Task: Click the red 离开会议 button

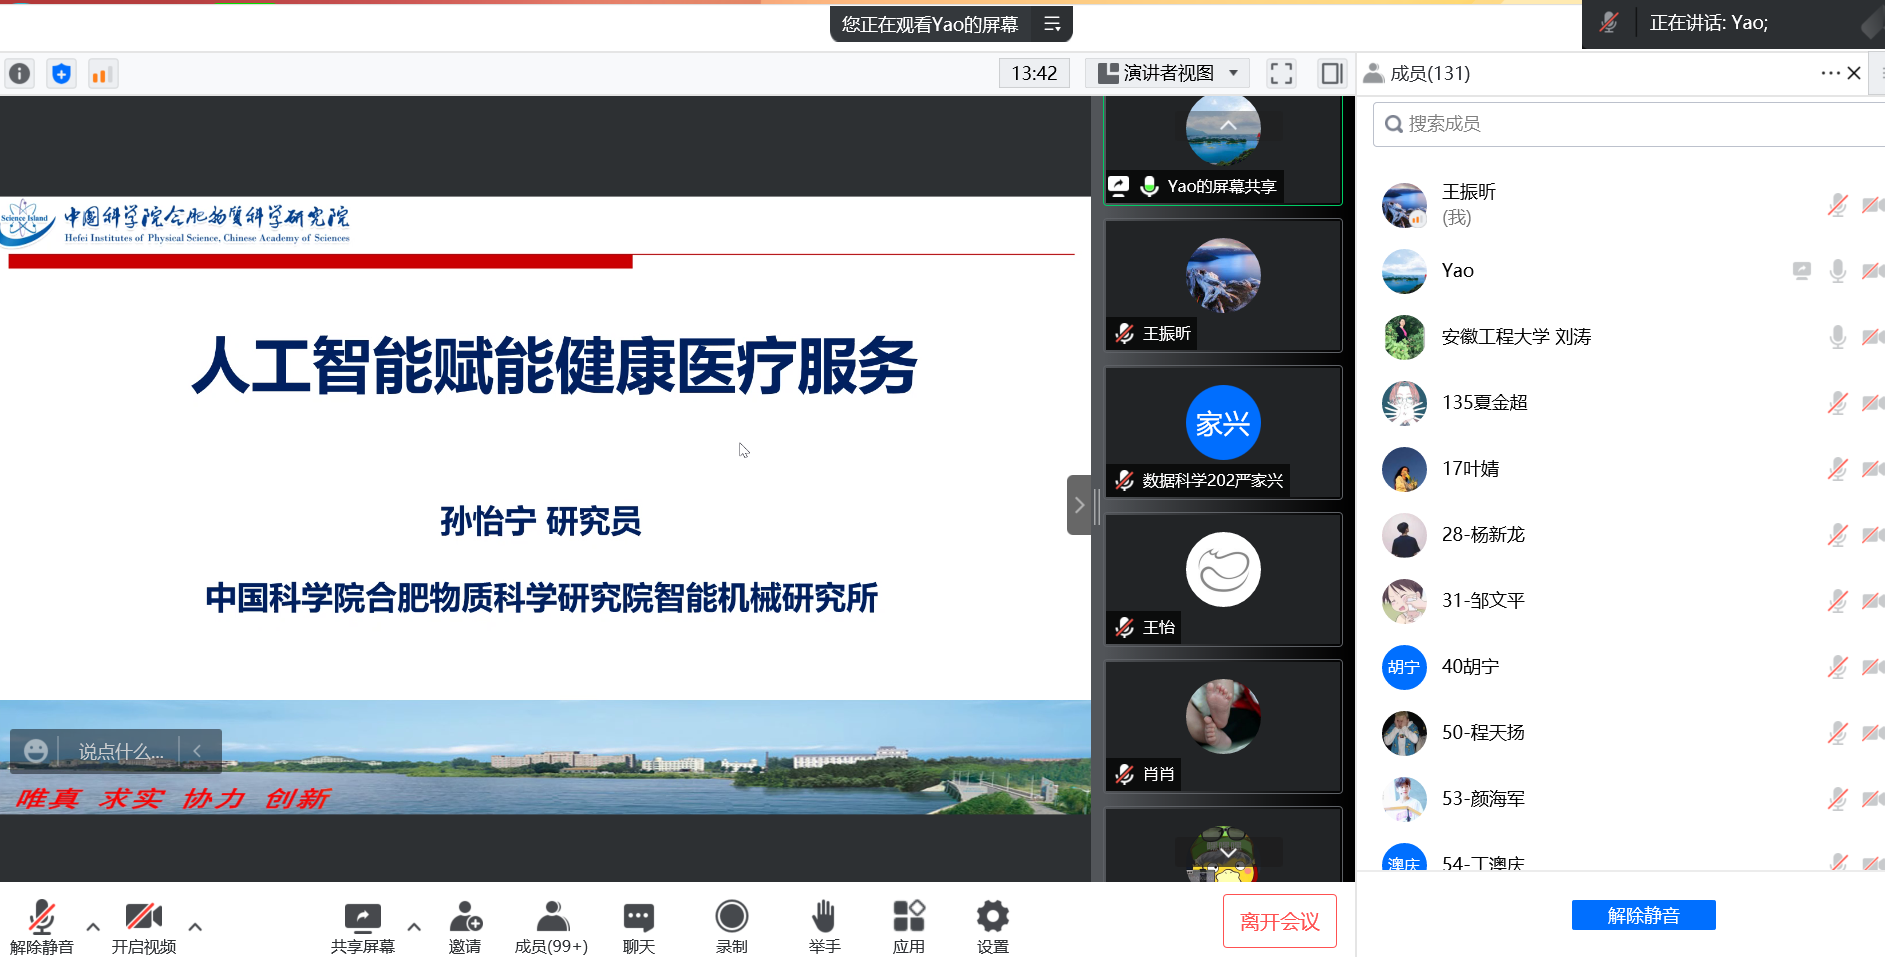Action: click(1279, 921)
